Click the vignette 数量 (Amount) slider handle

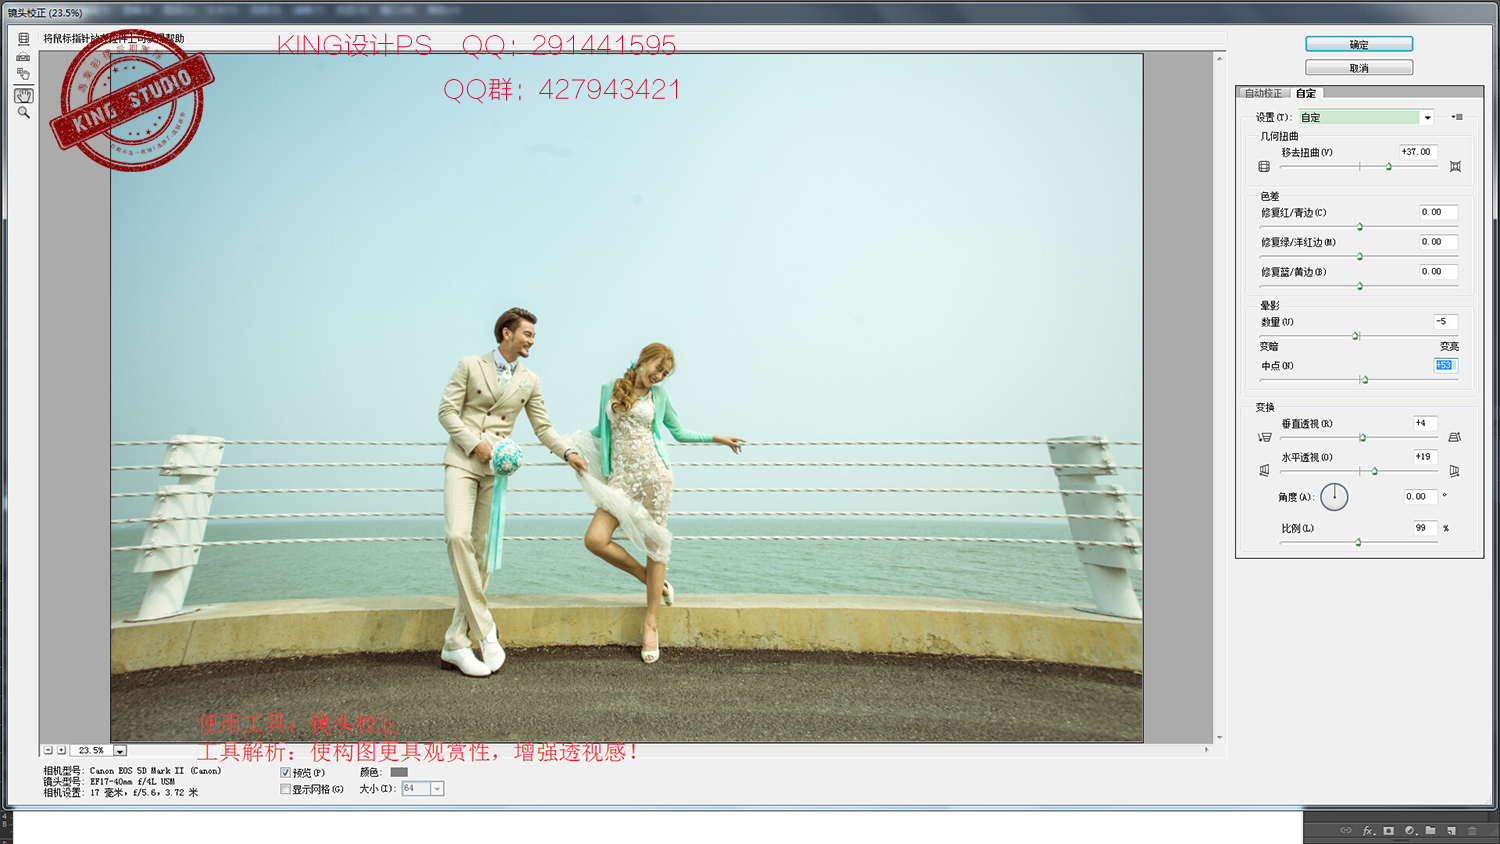pos(1356,336)
